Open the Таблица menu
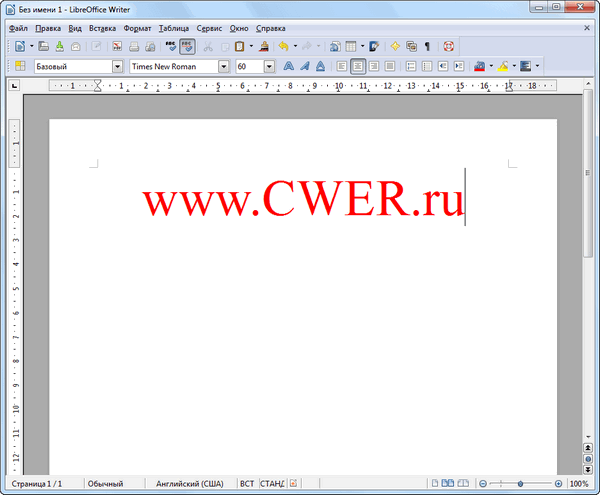This screenshot has width=600, height=495. pos(176,29)
